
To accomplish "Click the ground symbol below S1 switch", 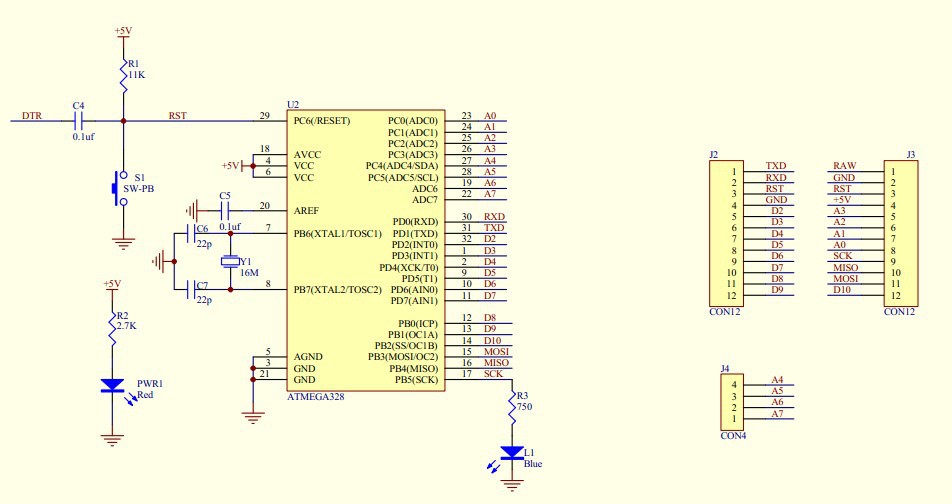I will click(x=123, y=241).
